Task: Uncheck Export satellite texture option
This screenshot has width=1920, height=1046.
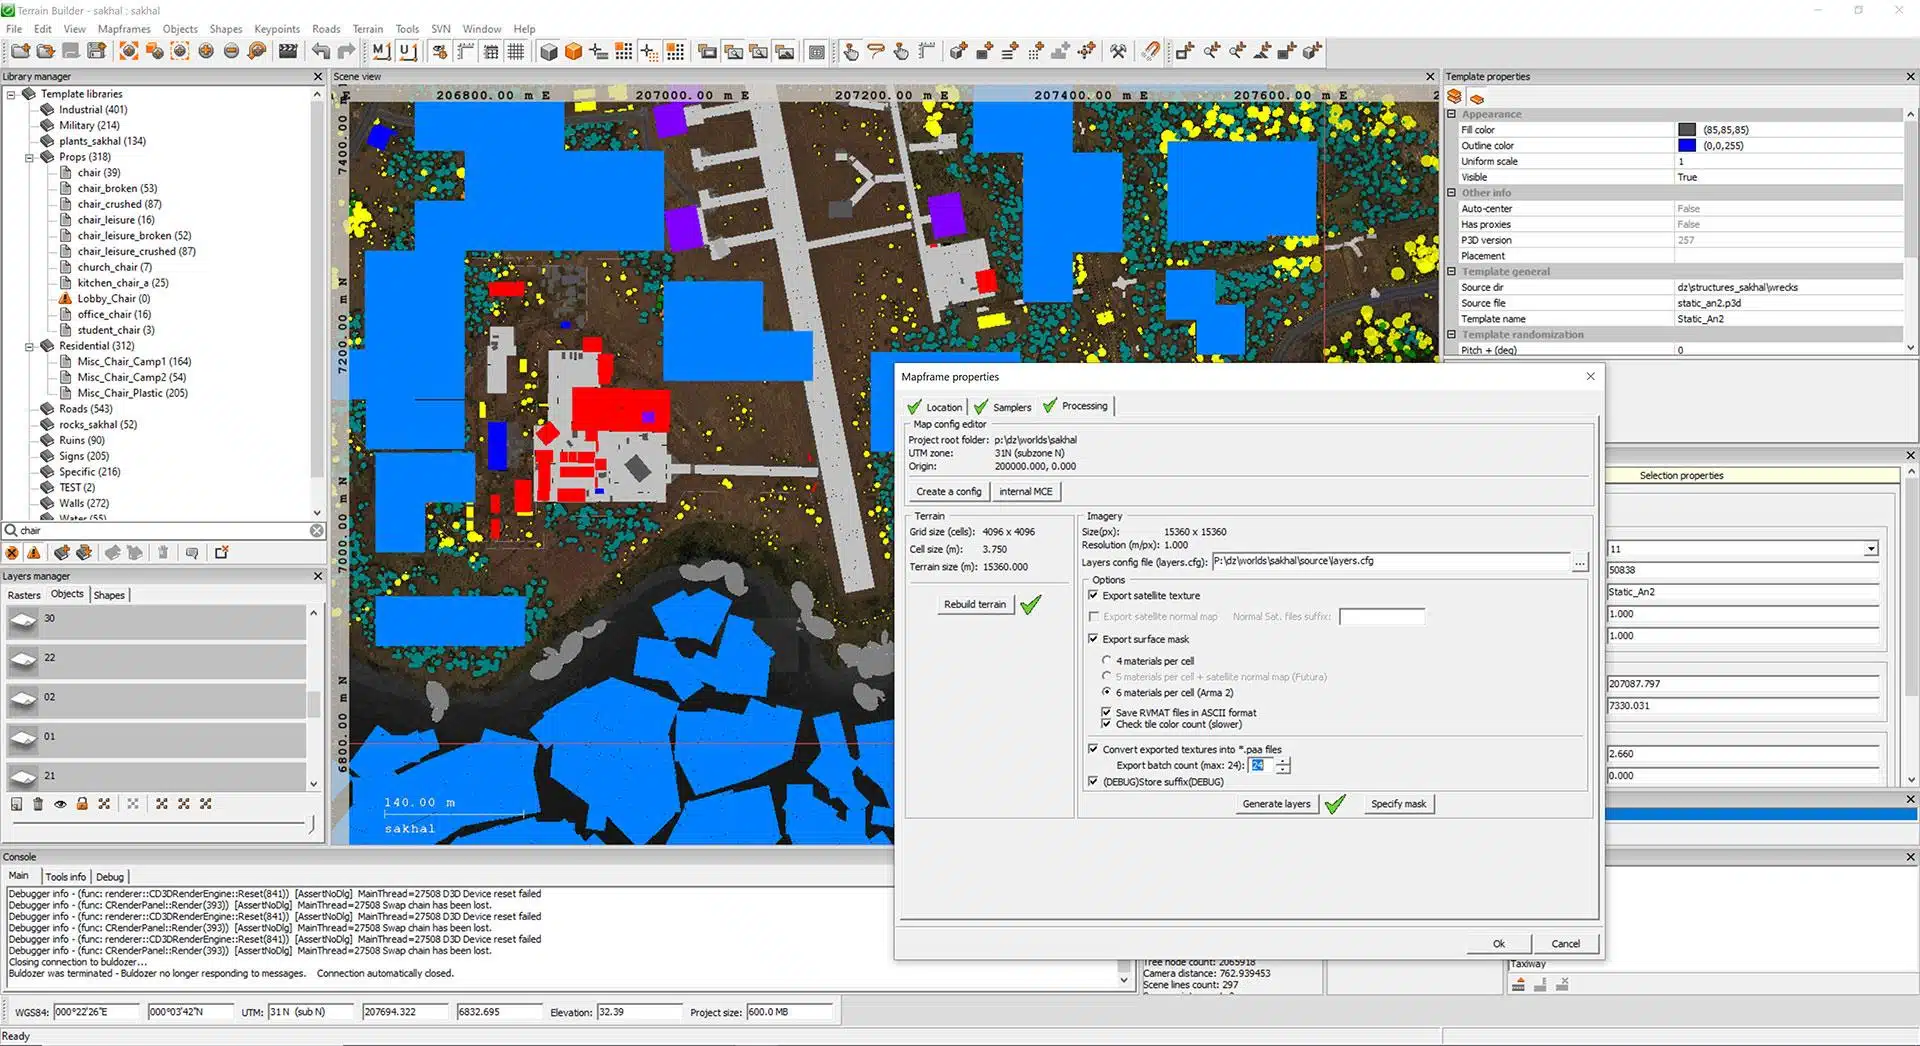Action: pos(1093,595)
